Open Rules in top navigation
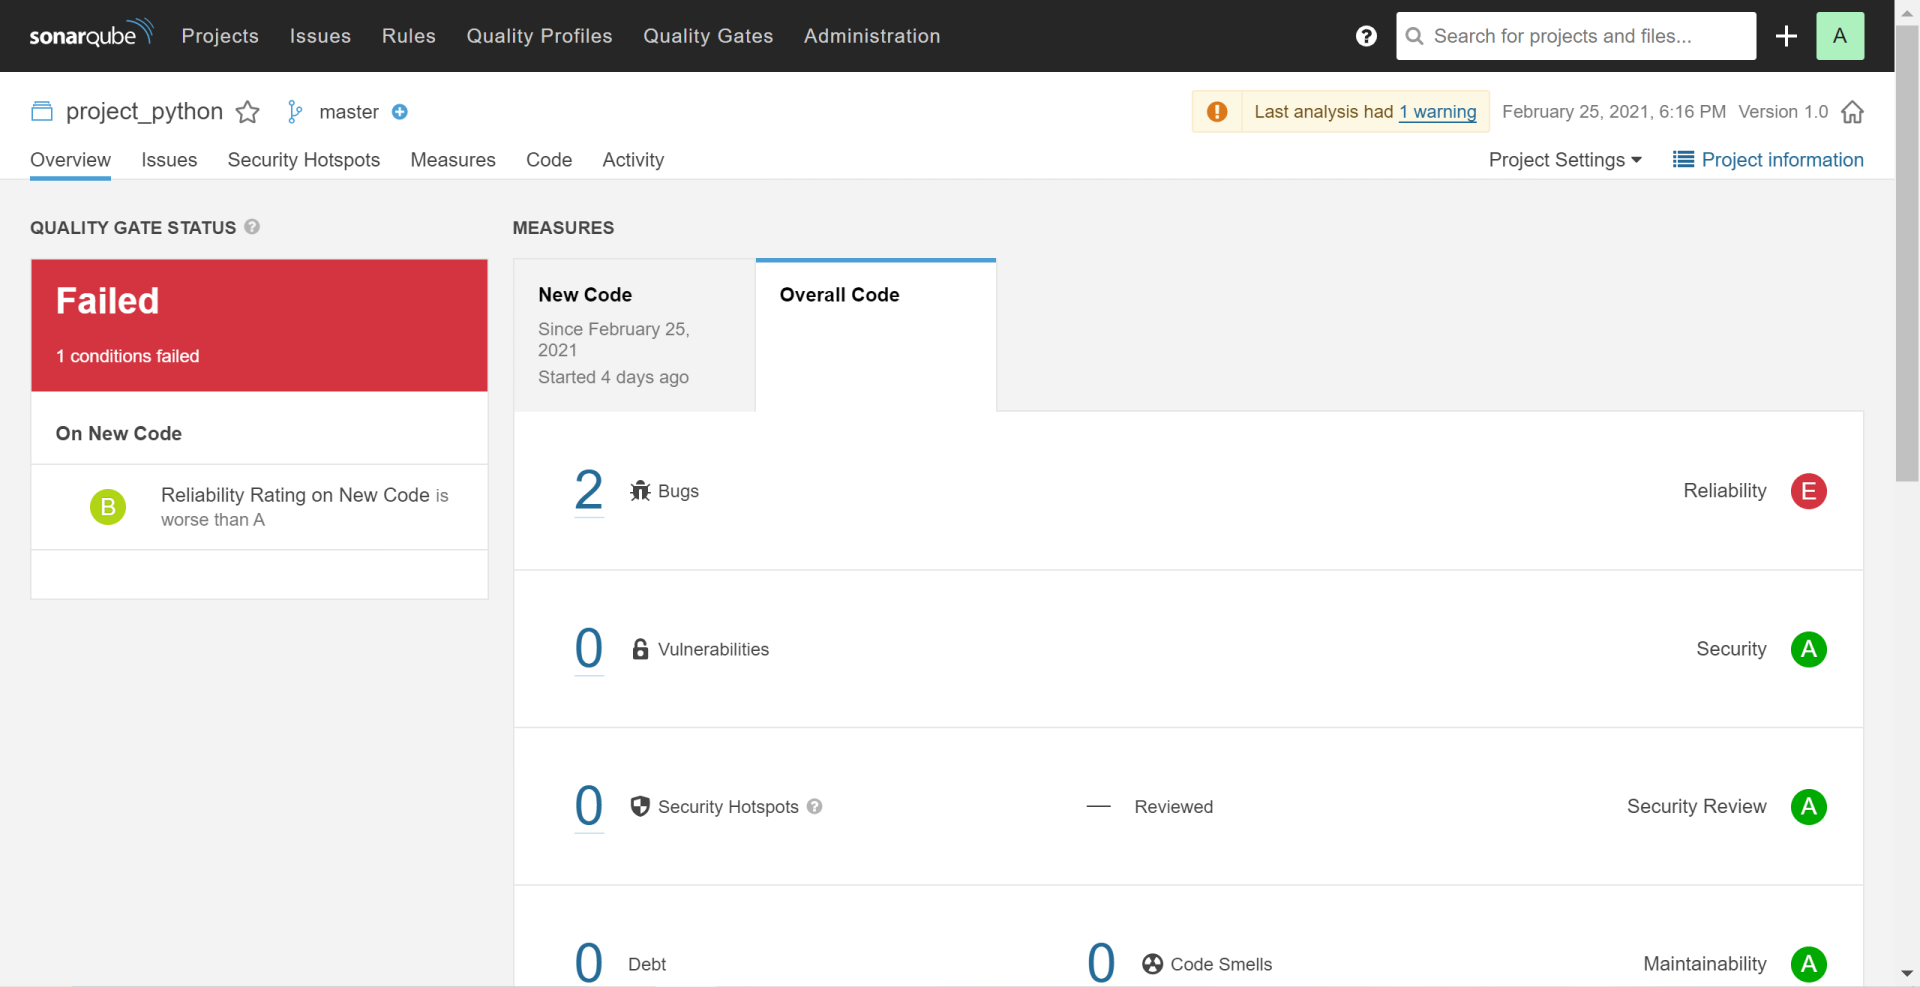Image resolution: width=1920 pixels, height=987 pixels. [x=409, y=36]
